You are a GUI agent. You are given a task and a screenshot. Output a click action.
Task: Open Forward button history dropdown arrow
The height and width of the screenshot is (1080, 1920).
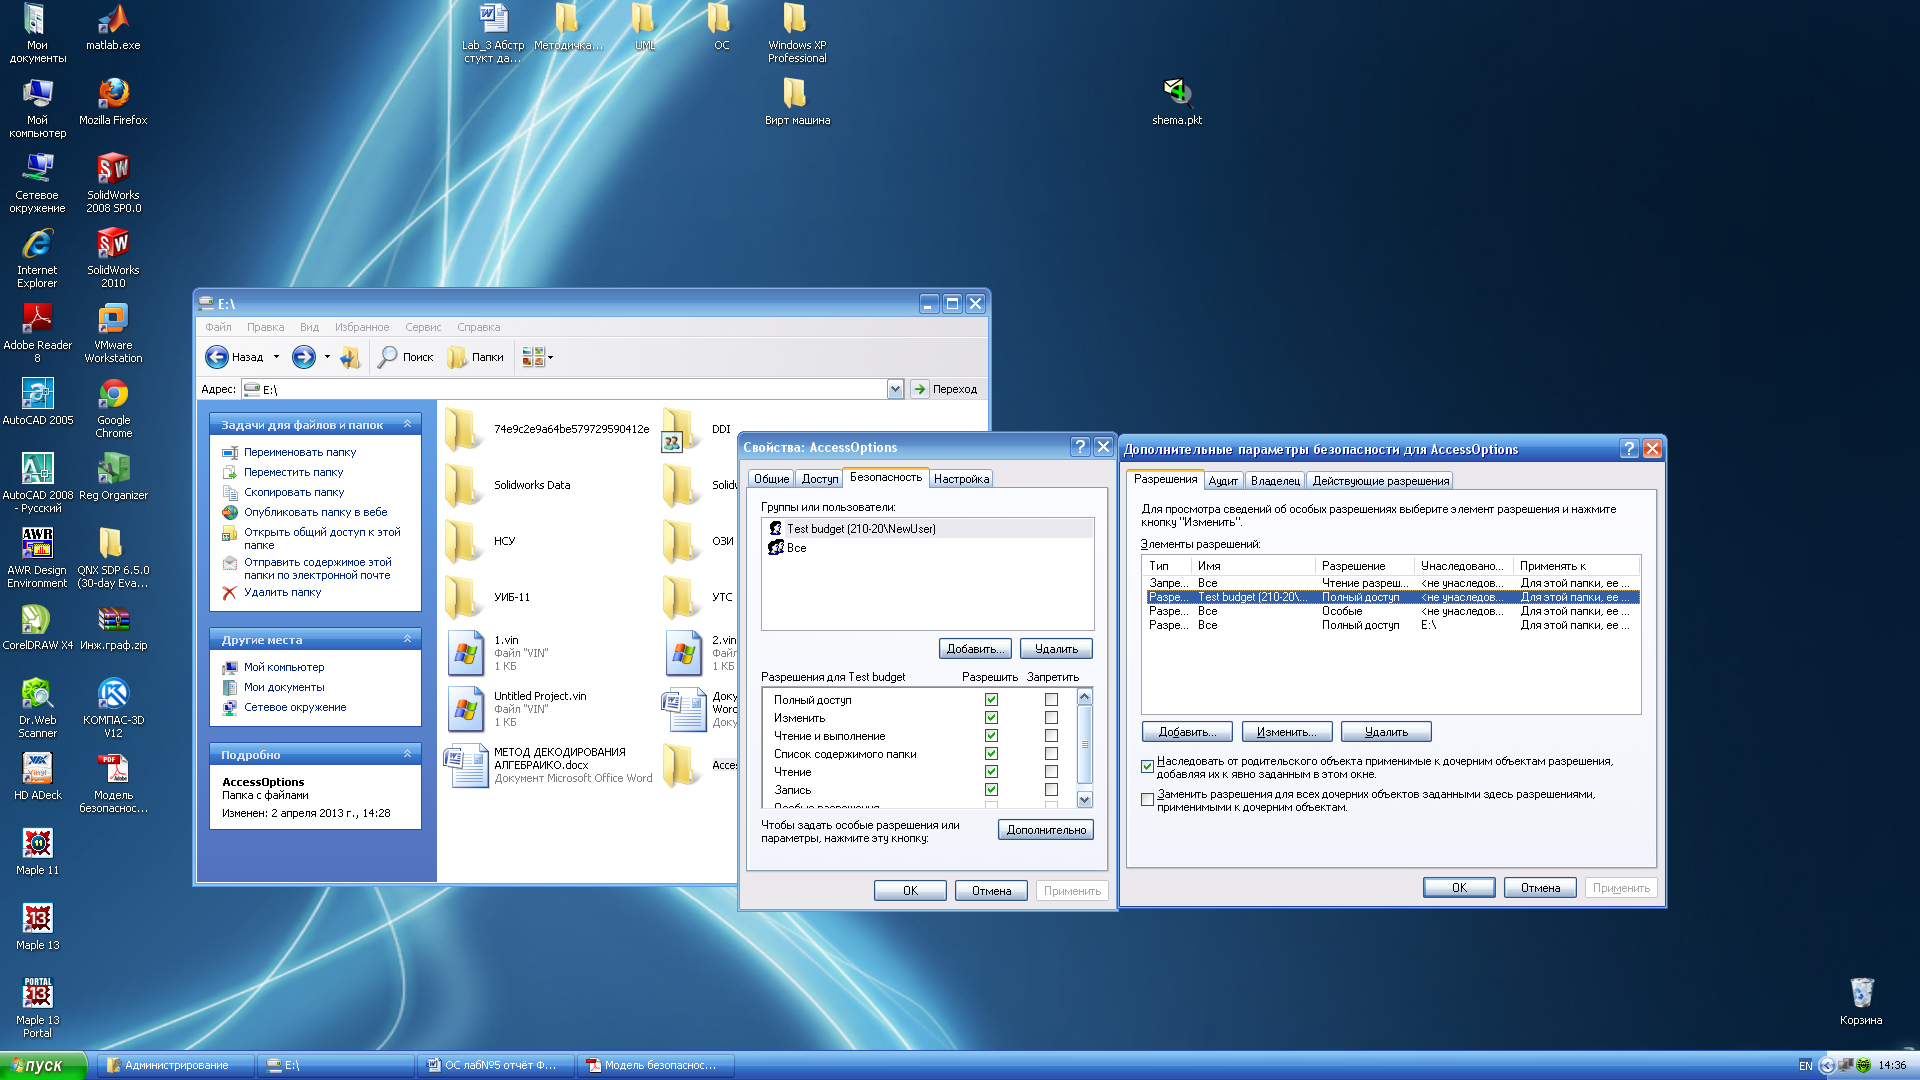click(327, 357)
